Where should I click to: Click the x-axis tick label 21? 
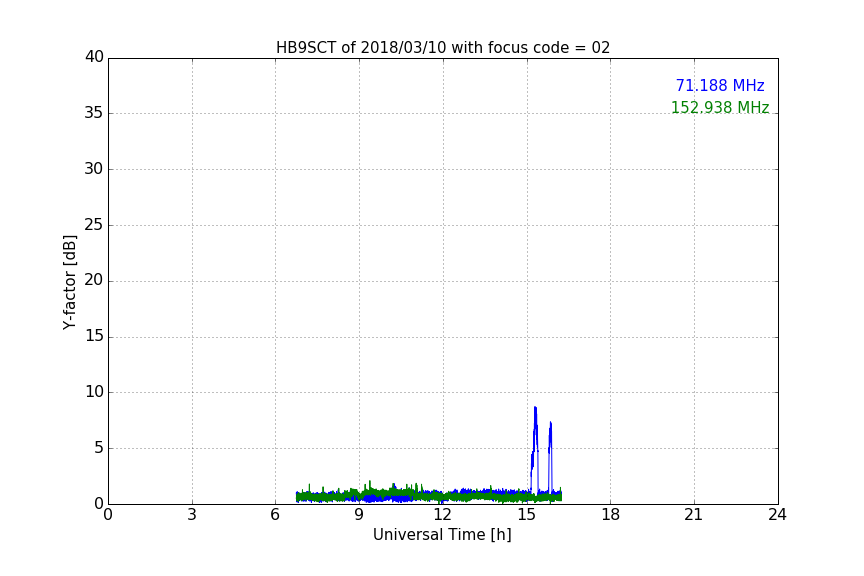(694, 515)
